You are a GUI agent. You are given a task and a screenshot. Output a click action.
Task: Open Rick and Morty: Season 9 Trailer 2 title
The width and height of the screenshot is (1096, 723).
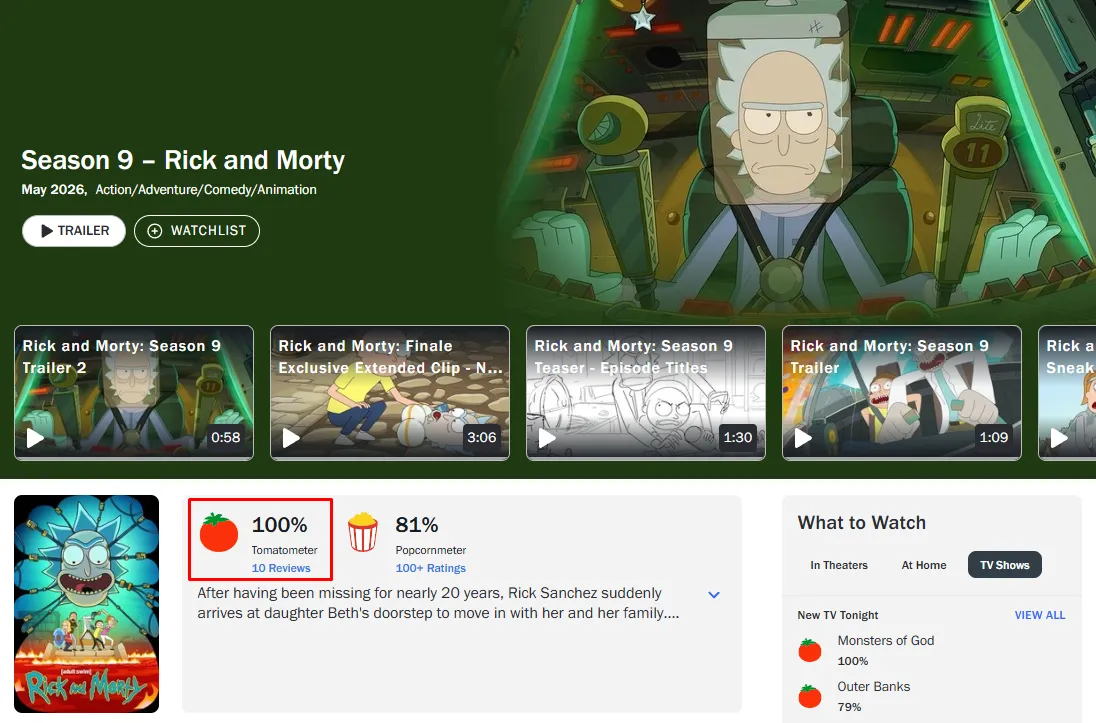click(122, 357)
